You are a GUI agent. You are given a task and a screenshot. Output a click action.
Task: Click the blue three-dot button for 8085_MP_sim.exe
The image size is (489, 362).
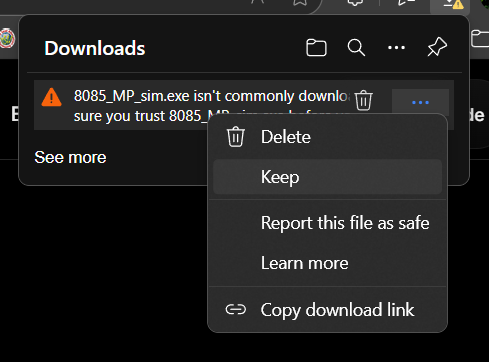coord(420,102)
